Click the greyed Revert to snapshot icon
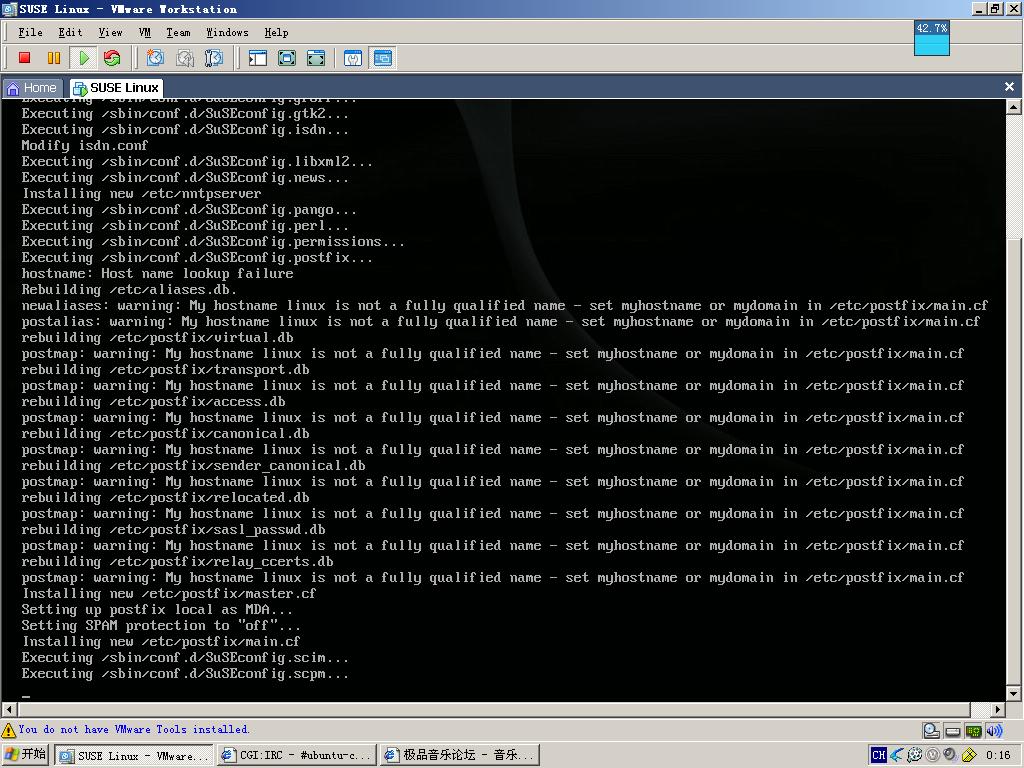Image resolution: width=1024 pixels, height=768 pixels. point(185,58)
